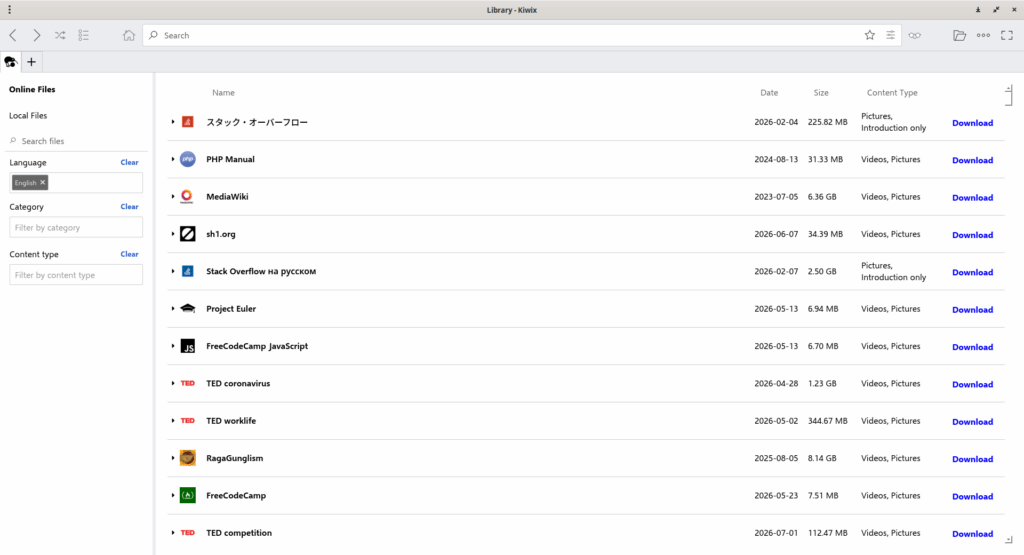Click the RagaGunglism icon
Screen dimensions: 1024x555
(187, 458)
